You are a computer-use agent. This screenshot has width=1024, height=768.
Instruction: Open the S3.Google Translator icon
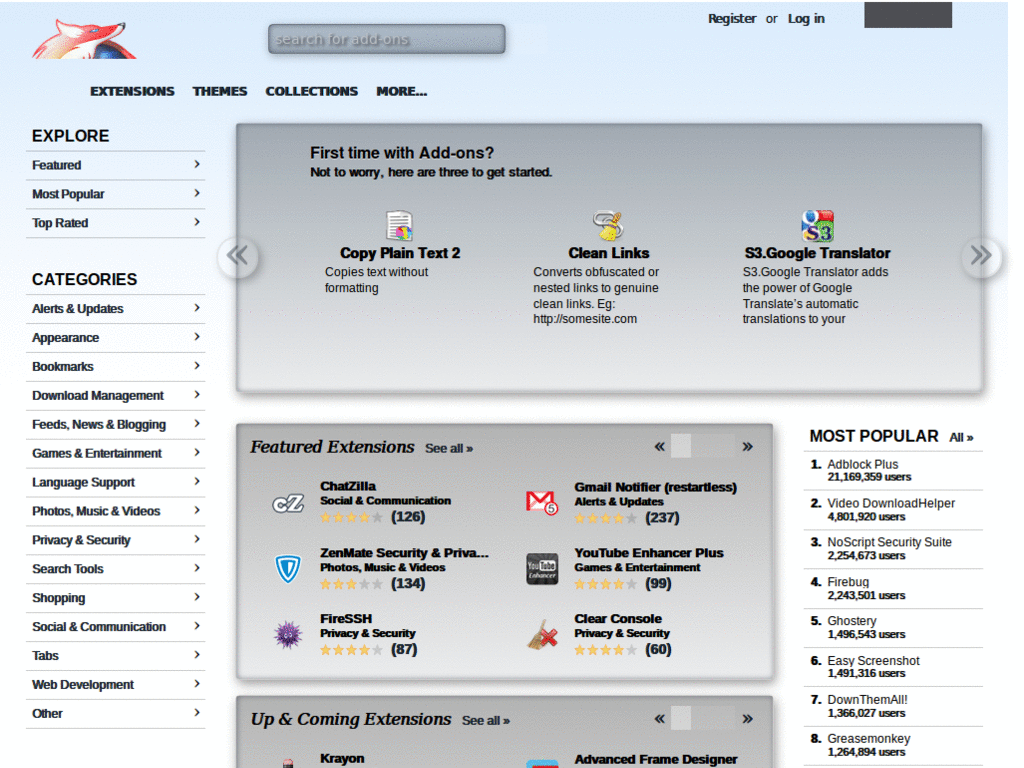[817, 226]
